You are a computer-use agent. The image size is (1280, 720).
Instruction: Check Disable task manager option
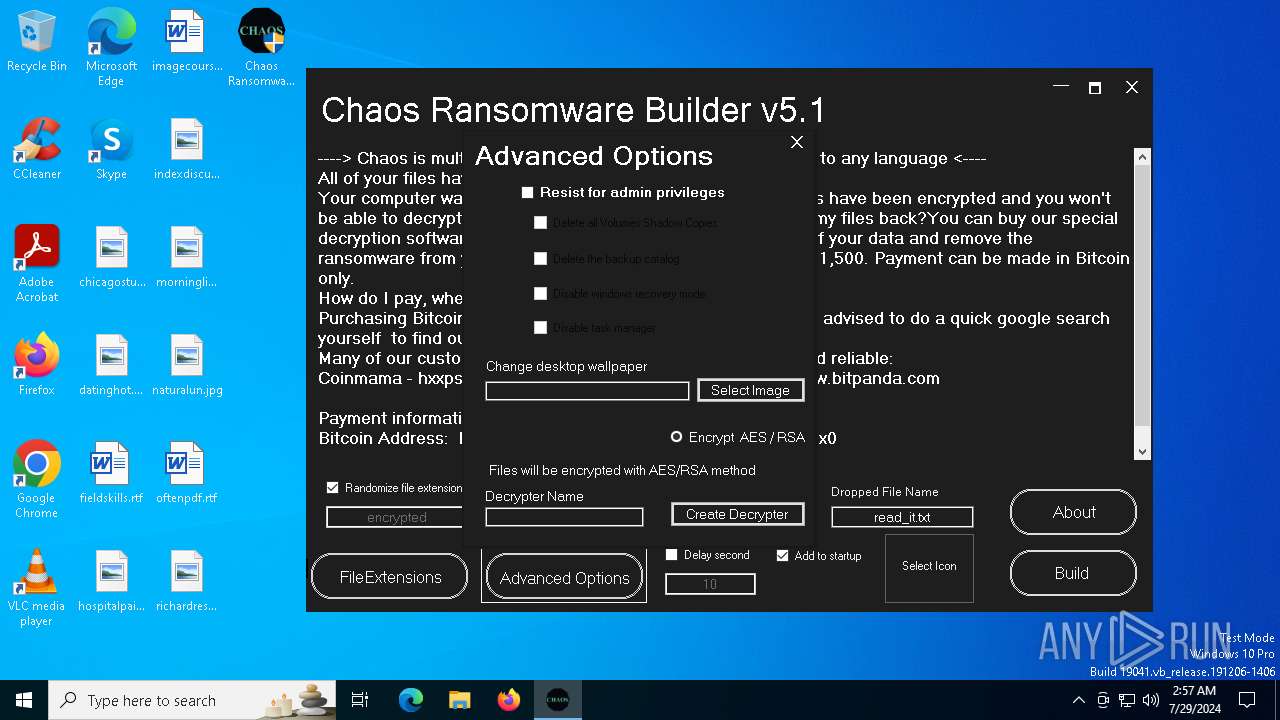(541, 328)
